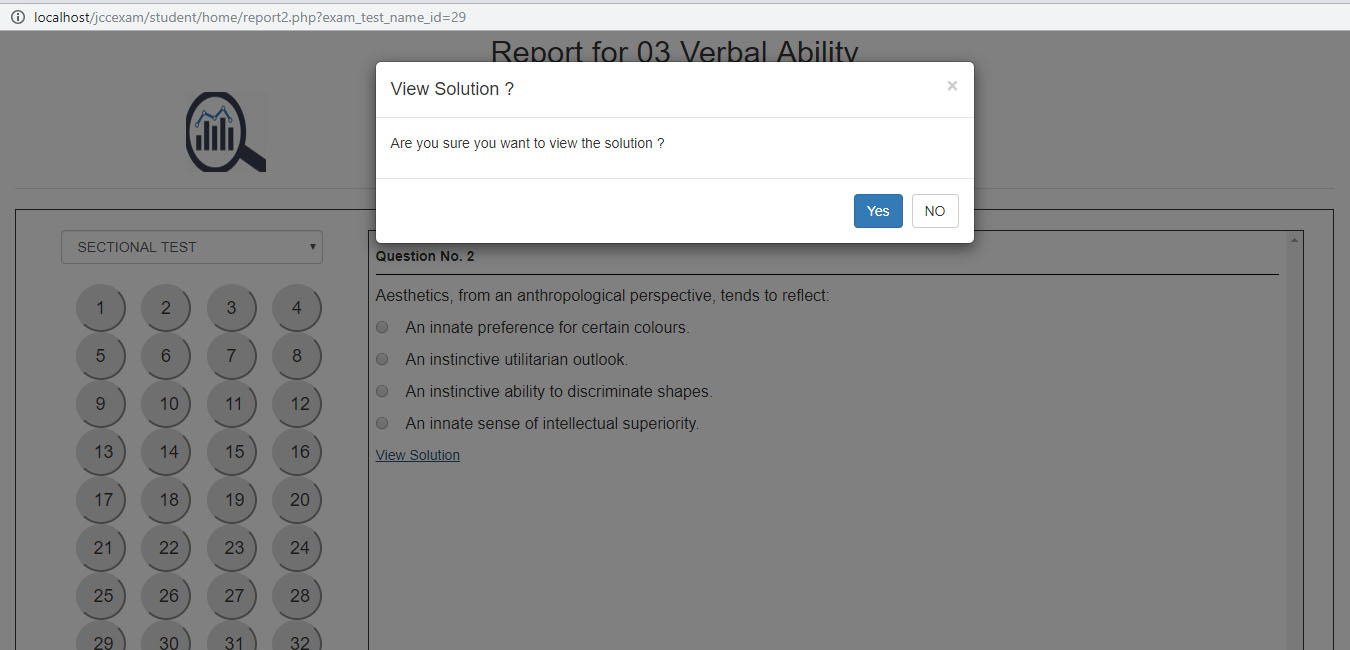This screenshot has height=650, width=1350.
Task: Navigate to question 18 circle
Action: (x=166, y=500)
